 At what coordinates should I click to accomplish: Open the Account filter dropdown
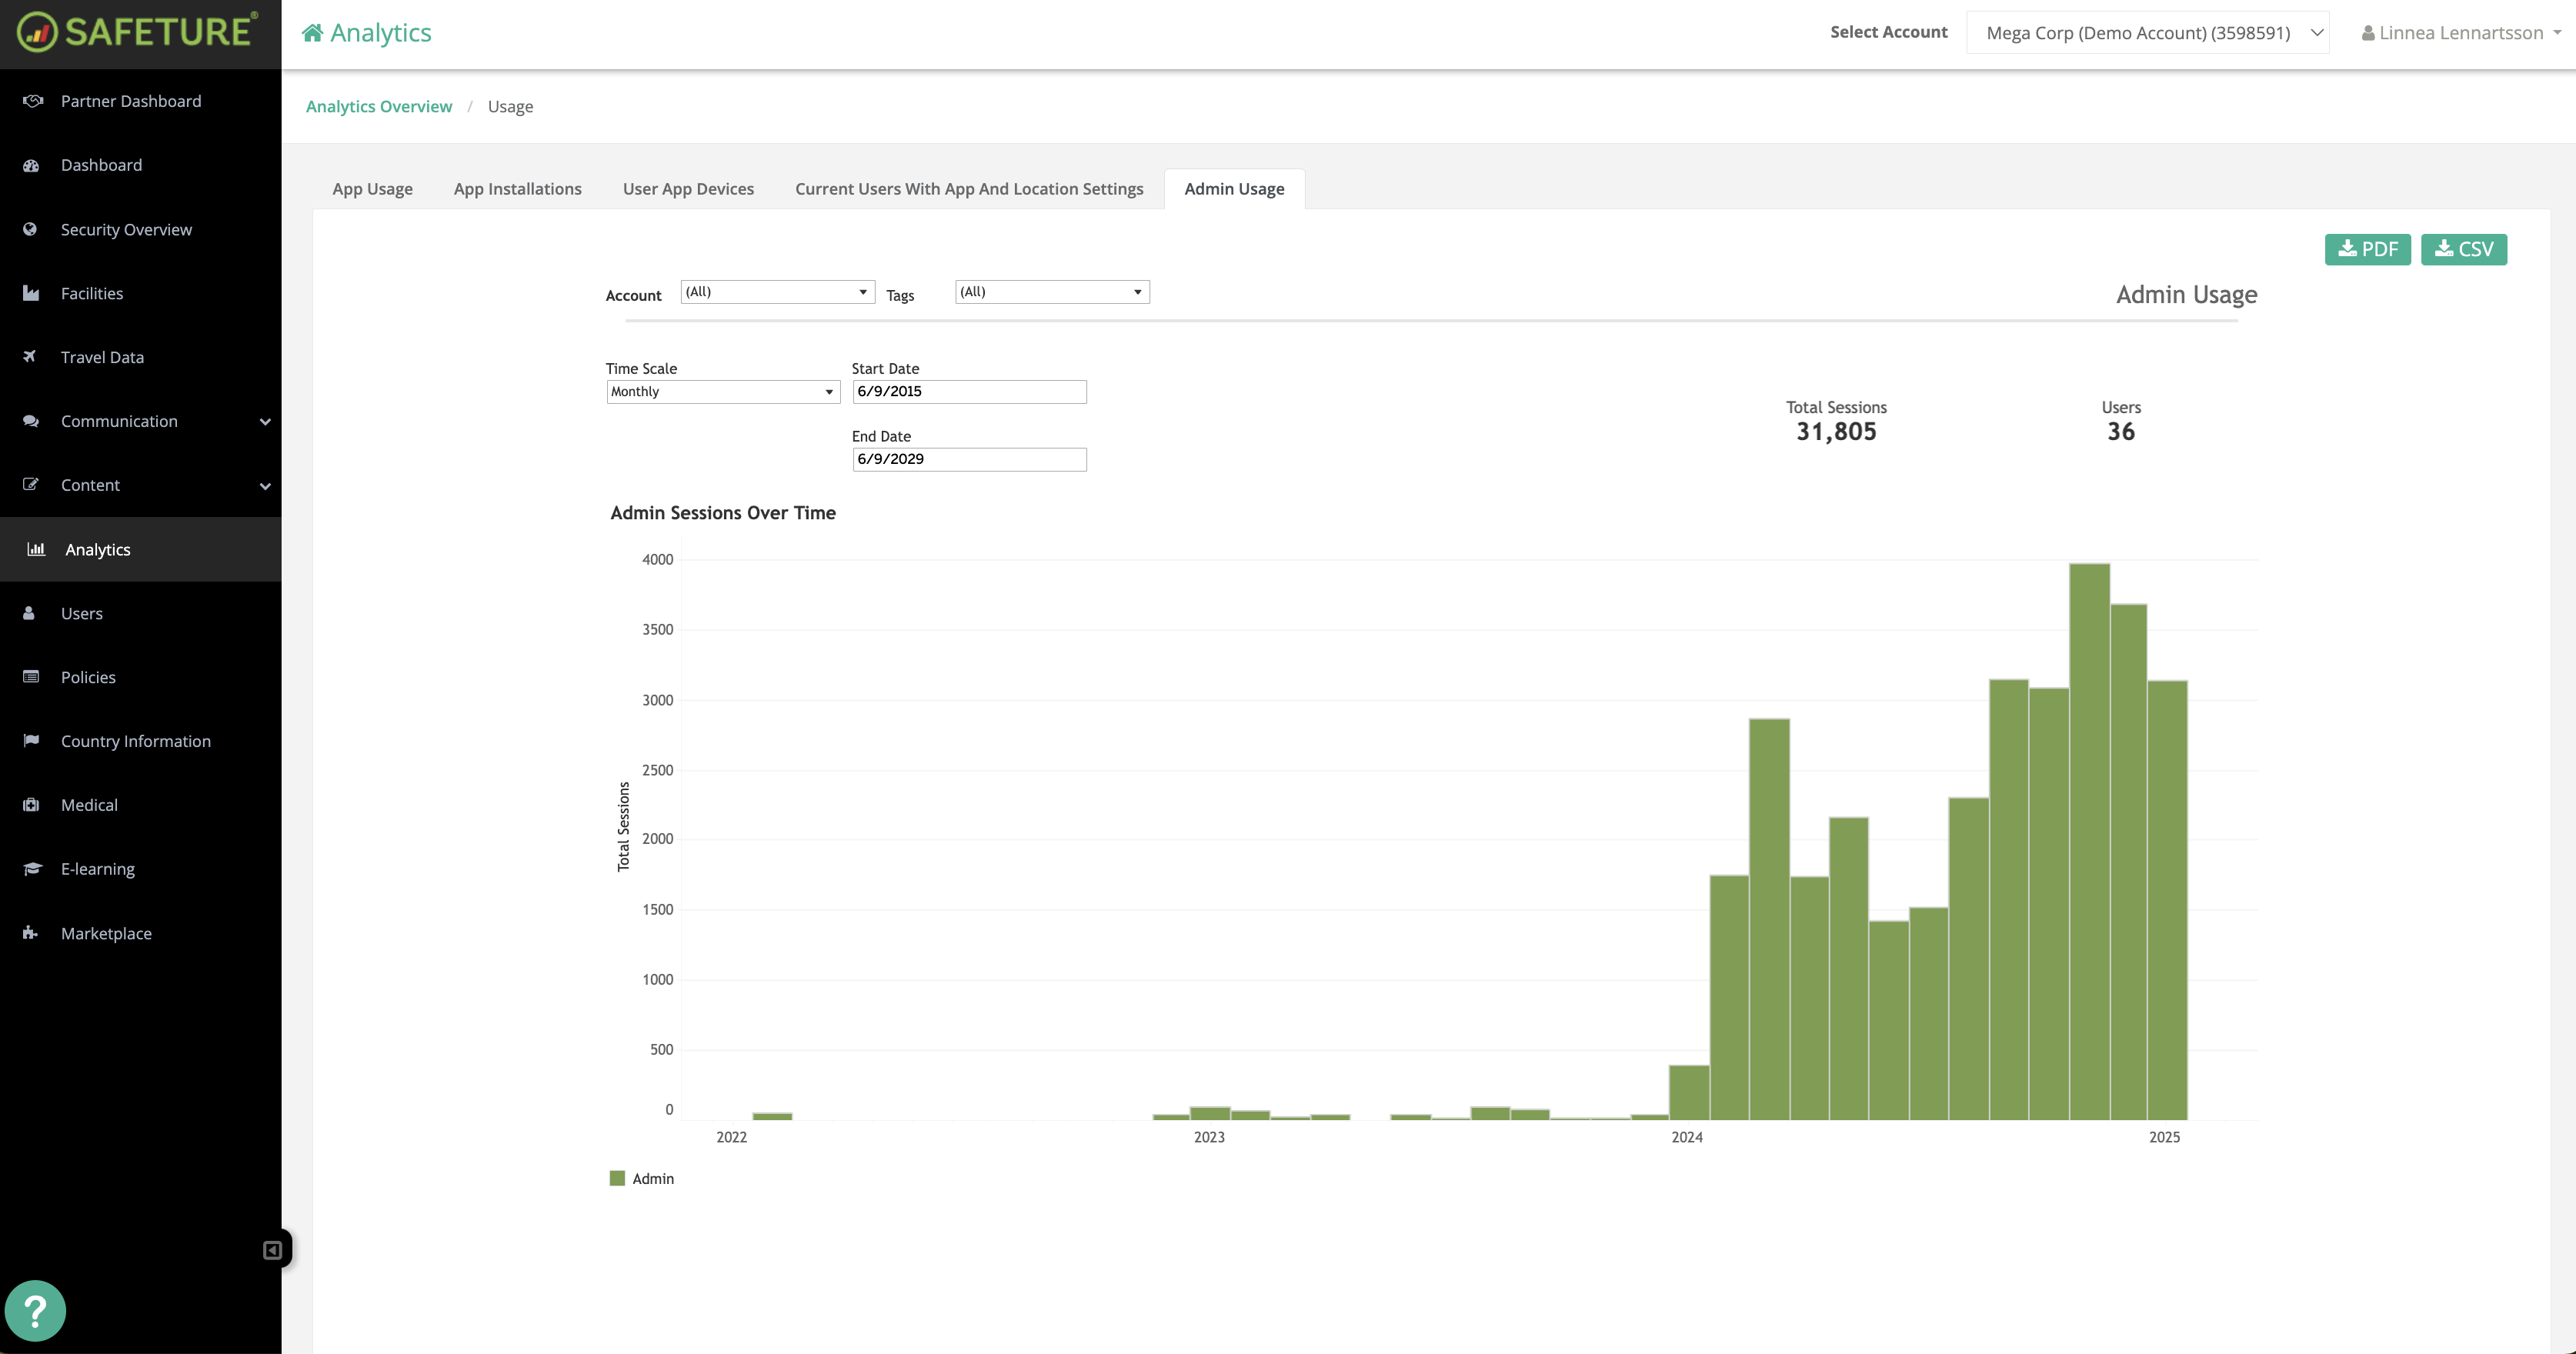(777, 291)
